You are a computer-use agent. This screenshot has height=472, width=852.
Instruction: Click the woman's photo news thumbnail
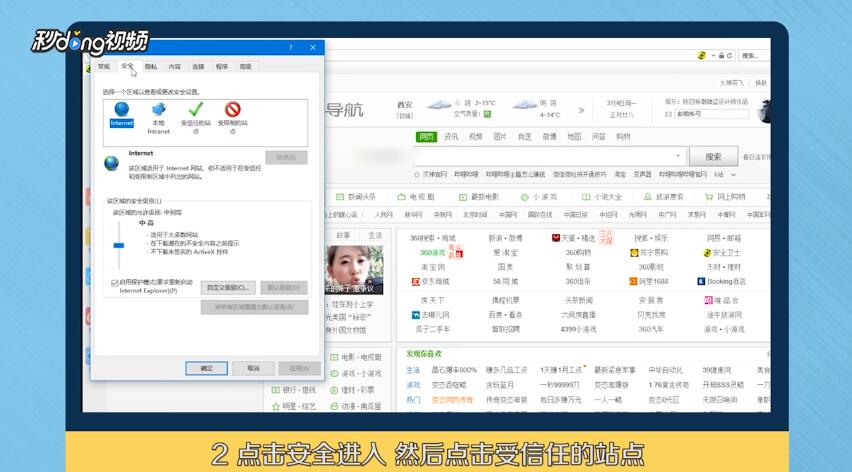pos(354,270)
